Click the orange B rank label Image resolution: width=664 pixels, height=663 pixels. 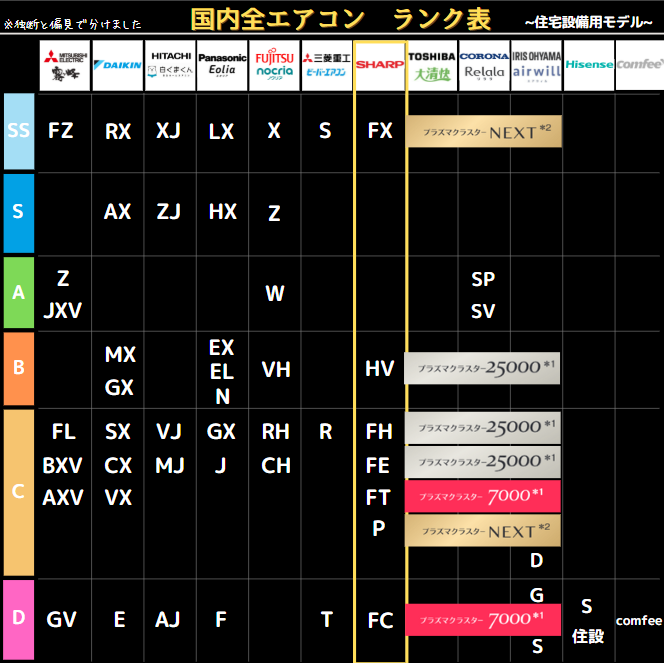tap(19, 368)
